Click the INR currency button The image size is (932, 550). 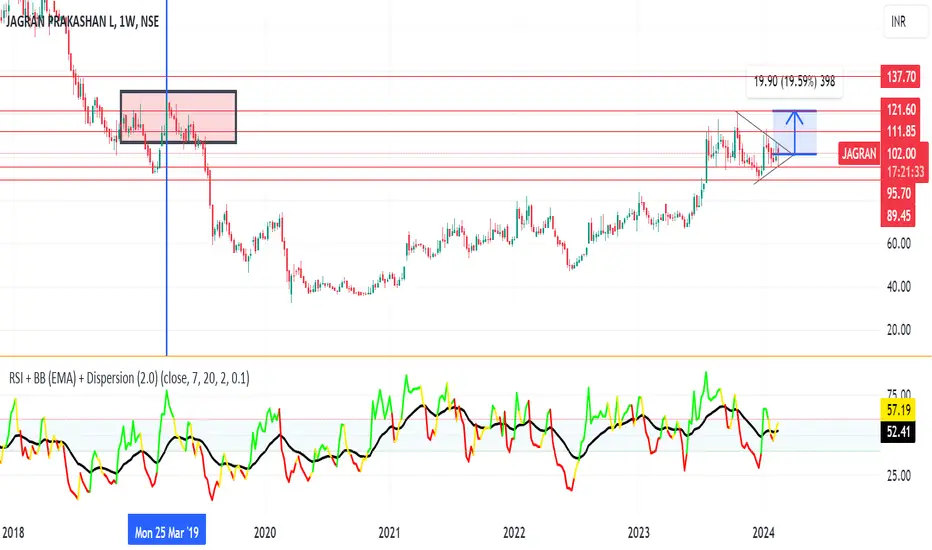(905, 22)
